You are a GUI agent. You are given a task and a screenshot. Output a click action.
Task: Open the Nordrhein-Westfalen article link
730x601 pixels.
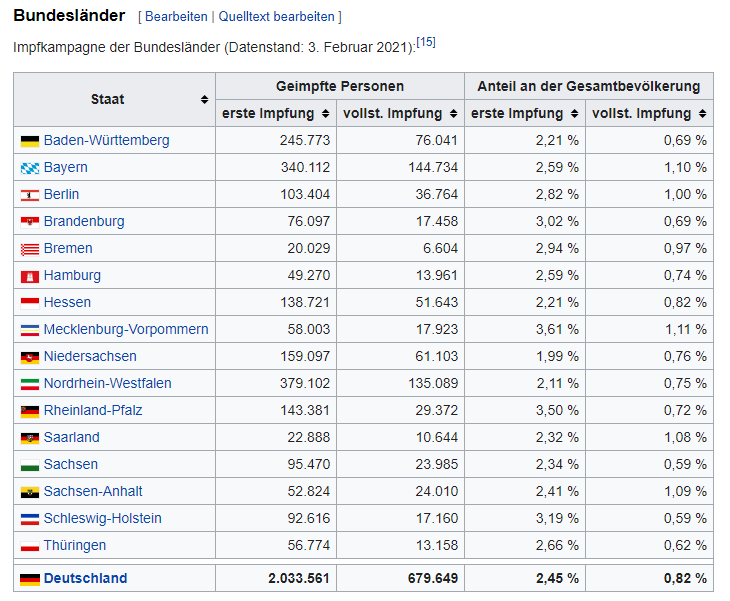107,383
